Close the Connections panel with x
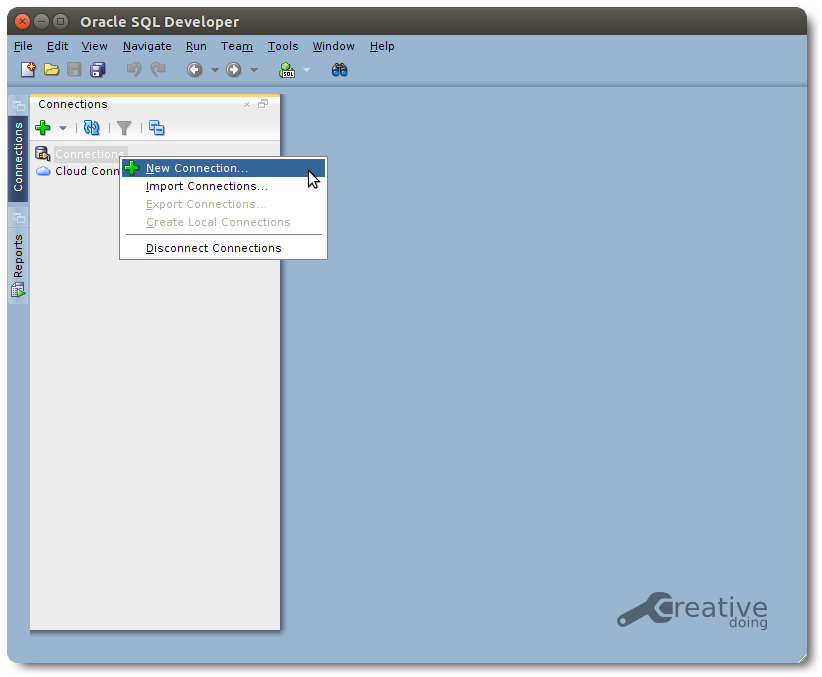Image resolution: width=822 pixels, height=677 pixels. point(247,104)
